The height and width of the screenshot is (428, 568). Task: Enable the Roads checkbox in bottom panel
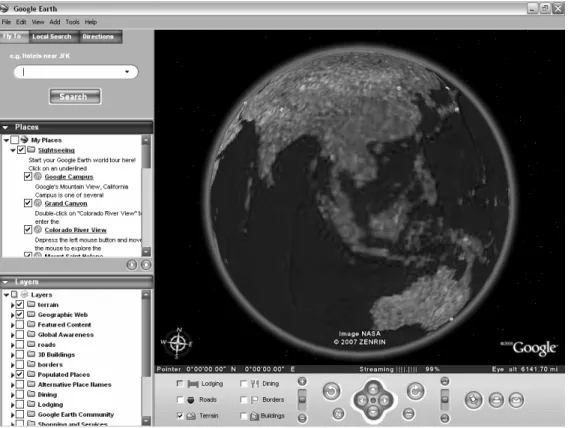pyautogui.click(x=180, y=399)
